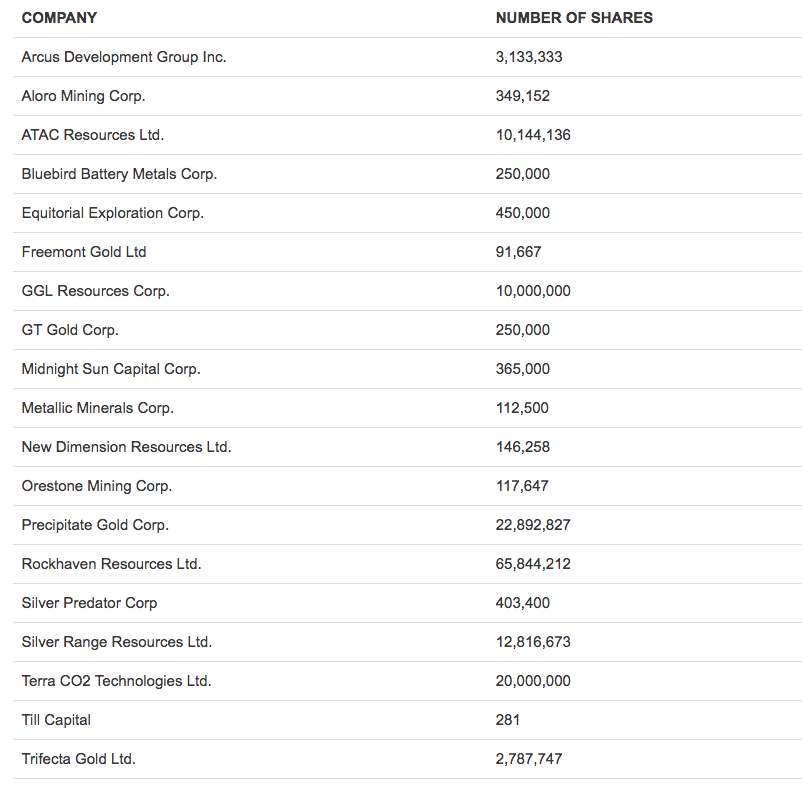Choose Bluebird Battery Metals Corp. row
Viewport: 802px width, 804px height.
407,174
